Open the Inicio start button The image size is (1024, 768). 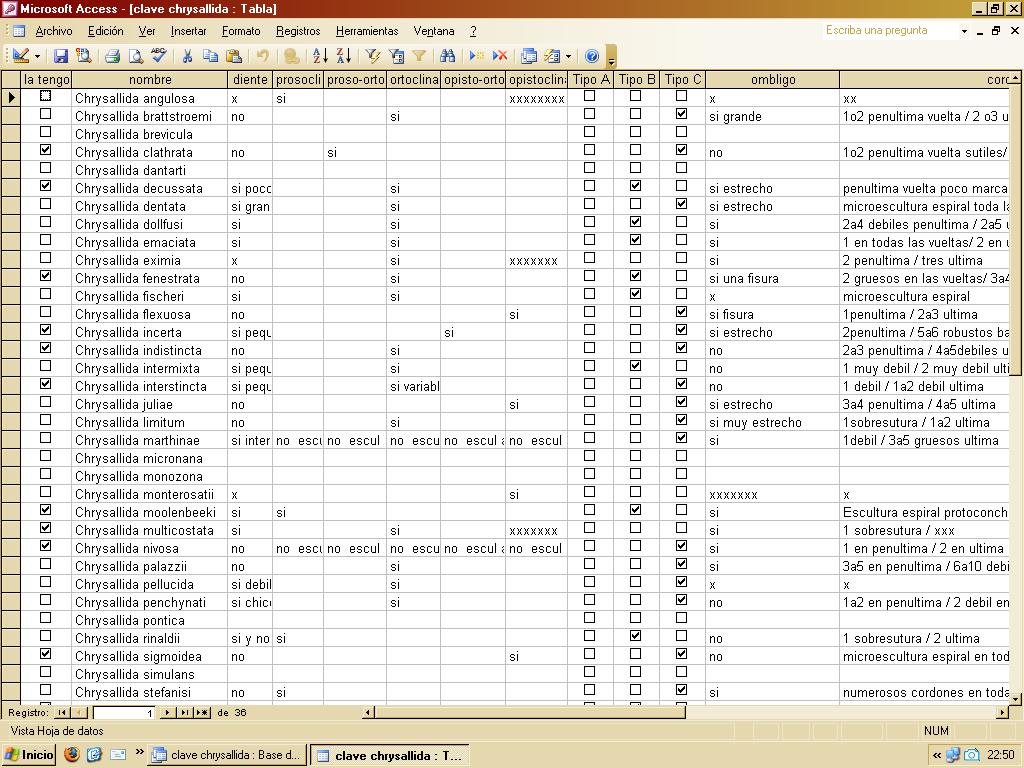click(28, 755)
